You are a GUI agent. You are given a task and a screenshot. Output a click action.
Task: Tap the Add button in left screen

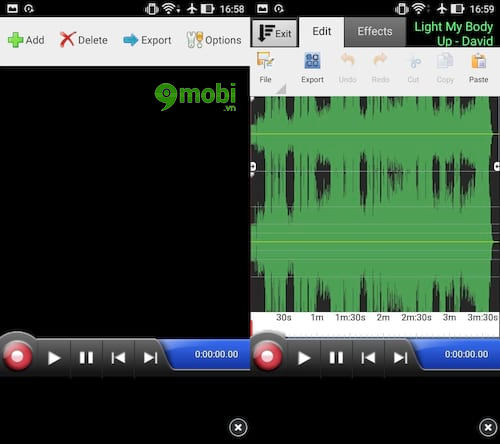click(26, 40)
